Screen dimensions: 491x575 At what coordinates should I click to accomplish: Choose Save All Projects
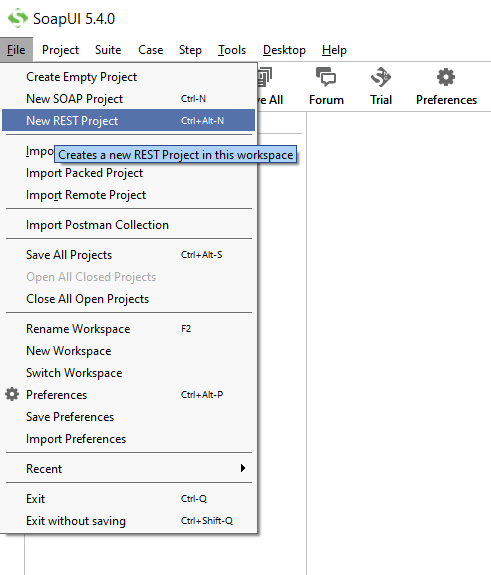pos(128,254)
